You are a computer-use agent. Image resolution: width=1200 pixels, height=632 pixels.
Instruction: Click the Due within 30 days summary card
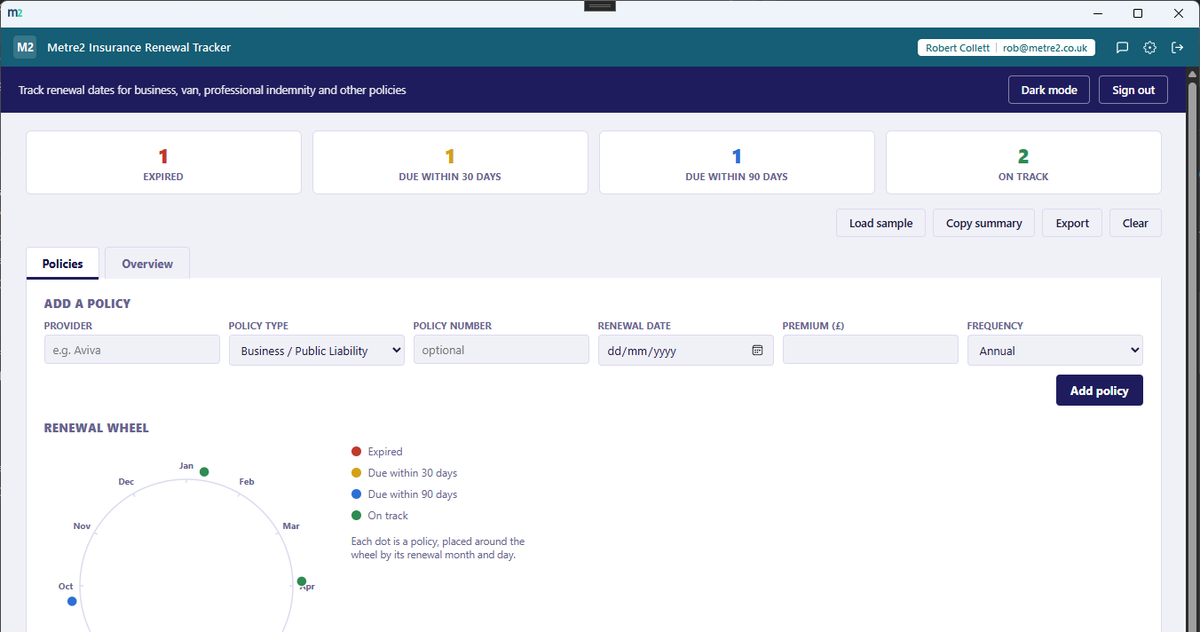click(x=450, y=163)
